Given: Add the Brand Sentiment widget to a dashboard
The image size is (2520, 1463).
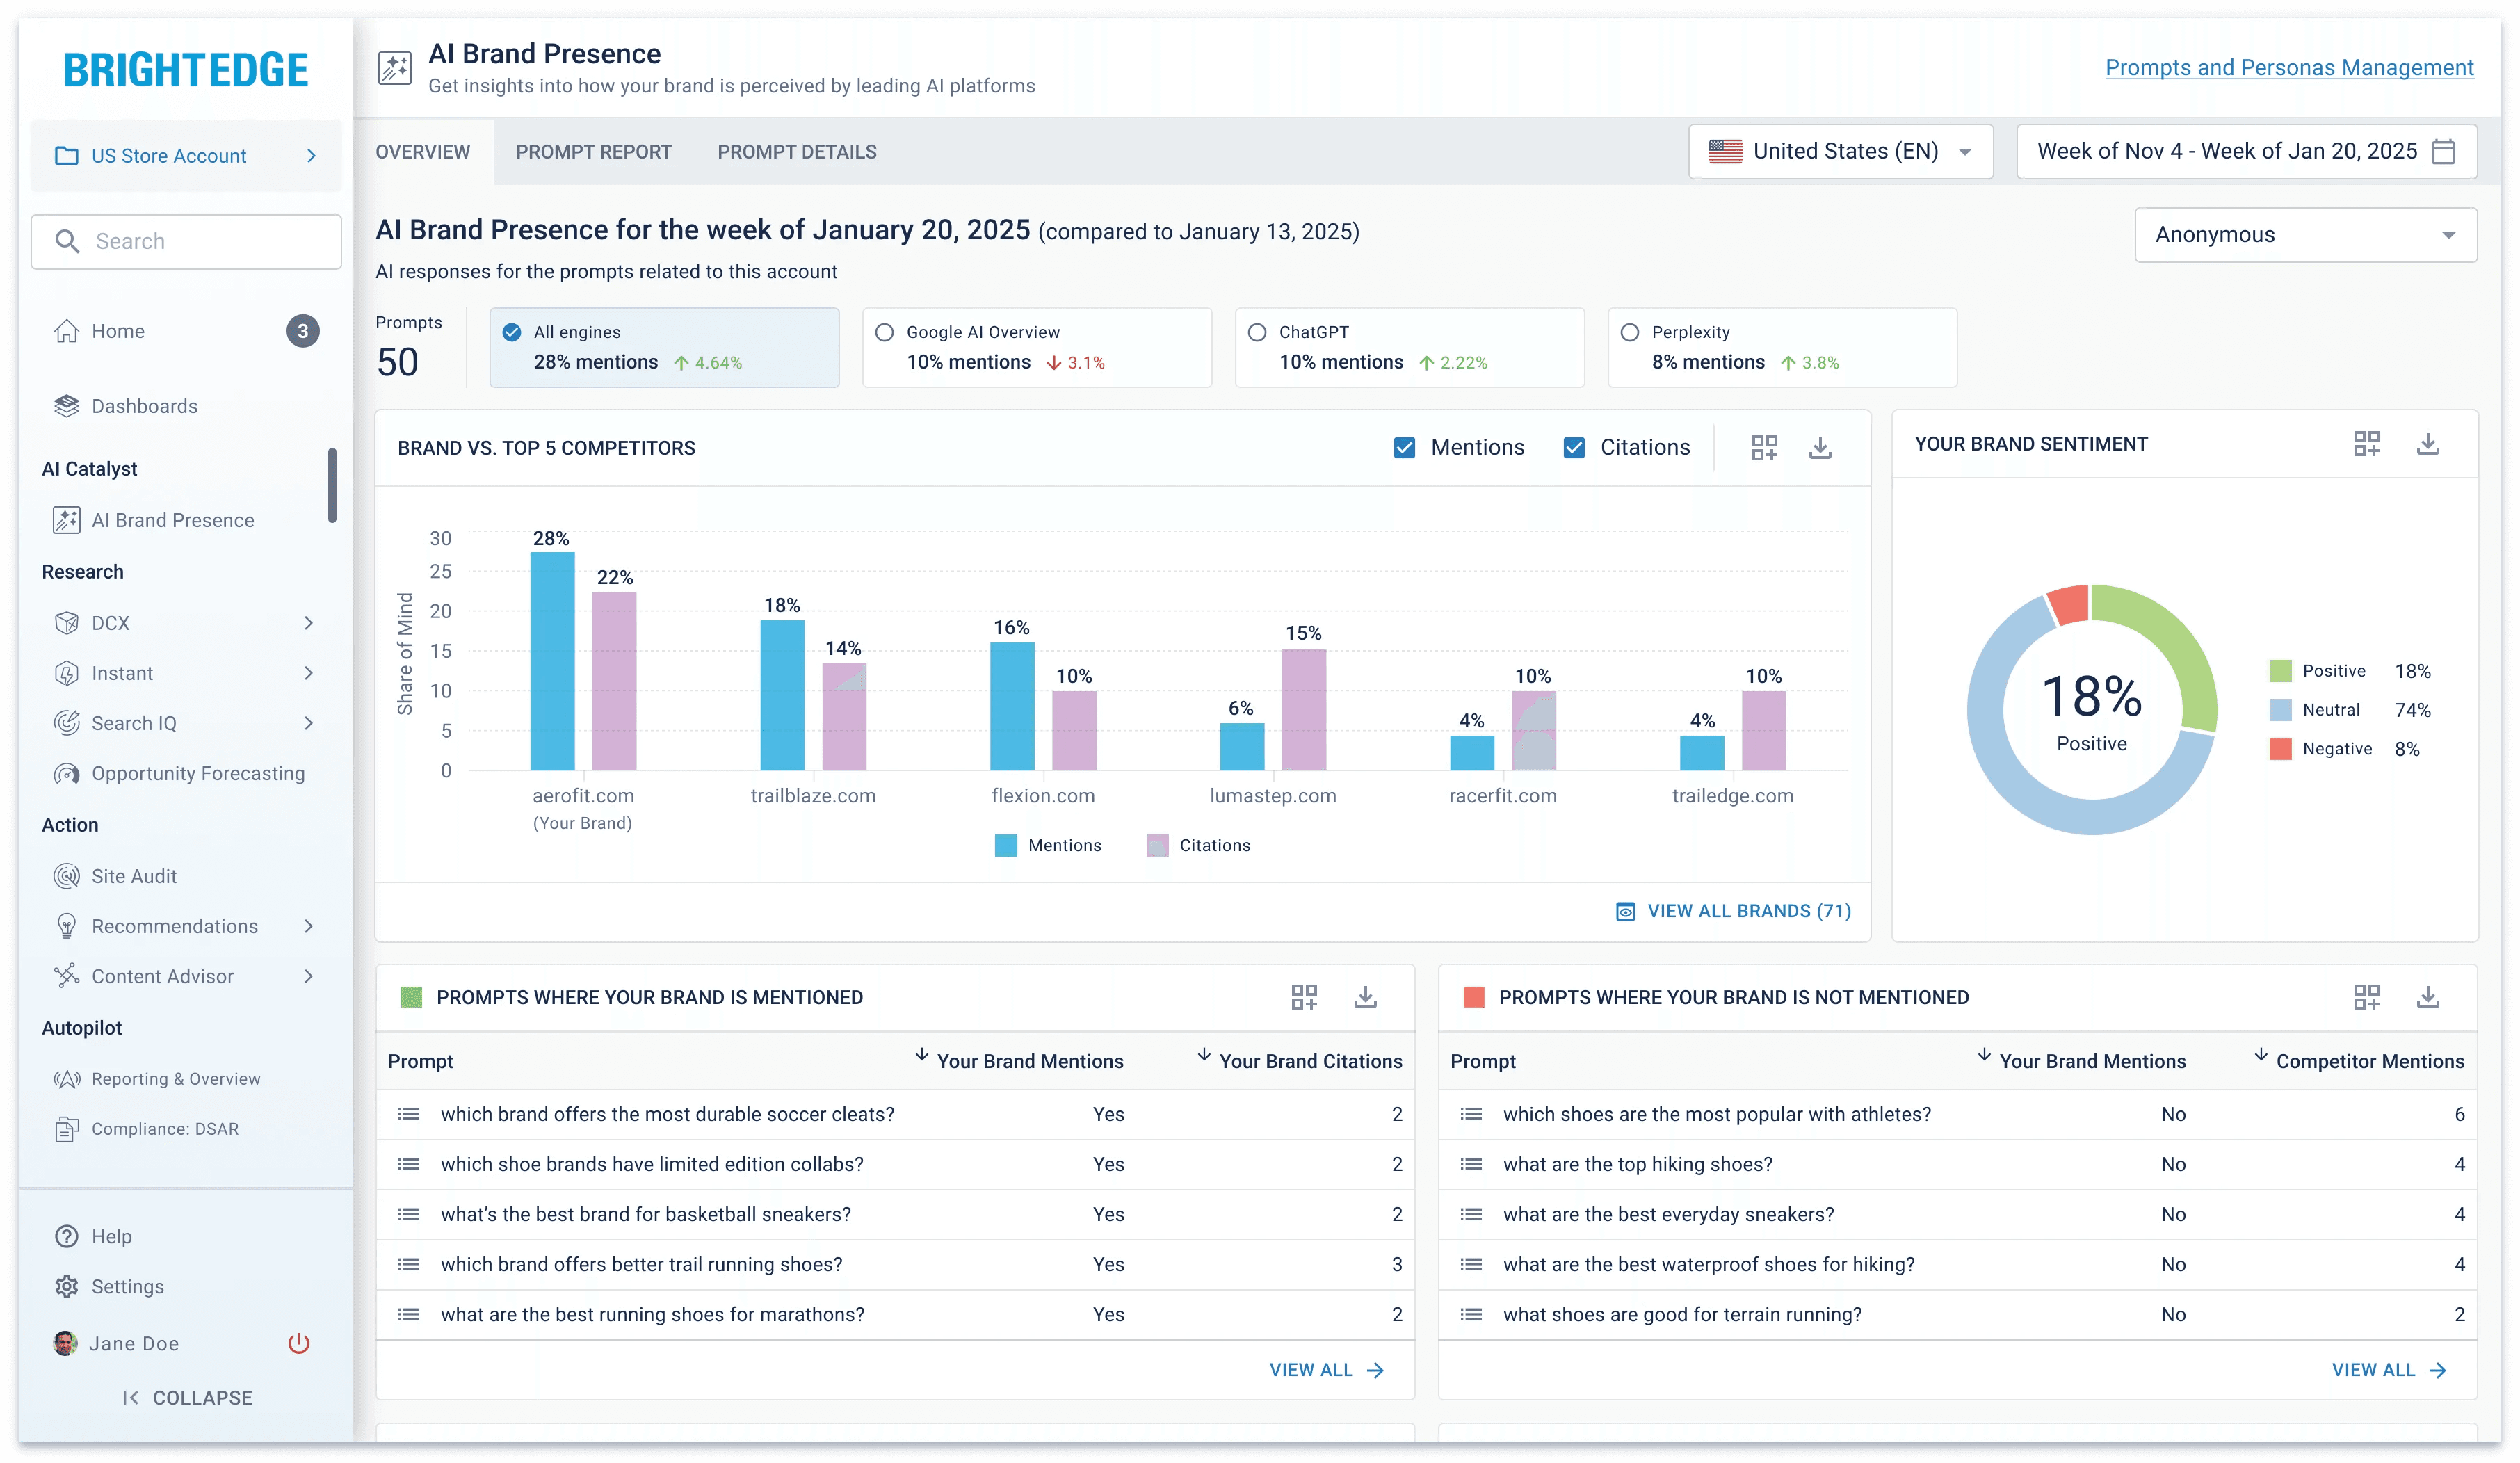Looking at the screenshot, I should [2366, 443].
